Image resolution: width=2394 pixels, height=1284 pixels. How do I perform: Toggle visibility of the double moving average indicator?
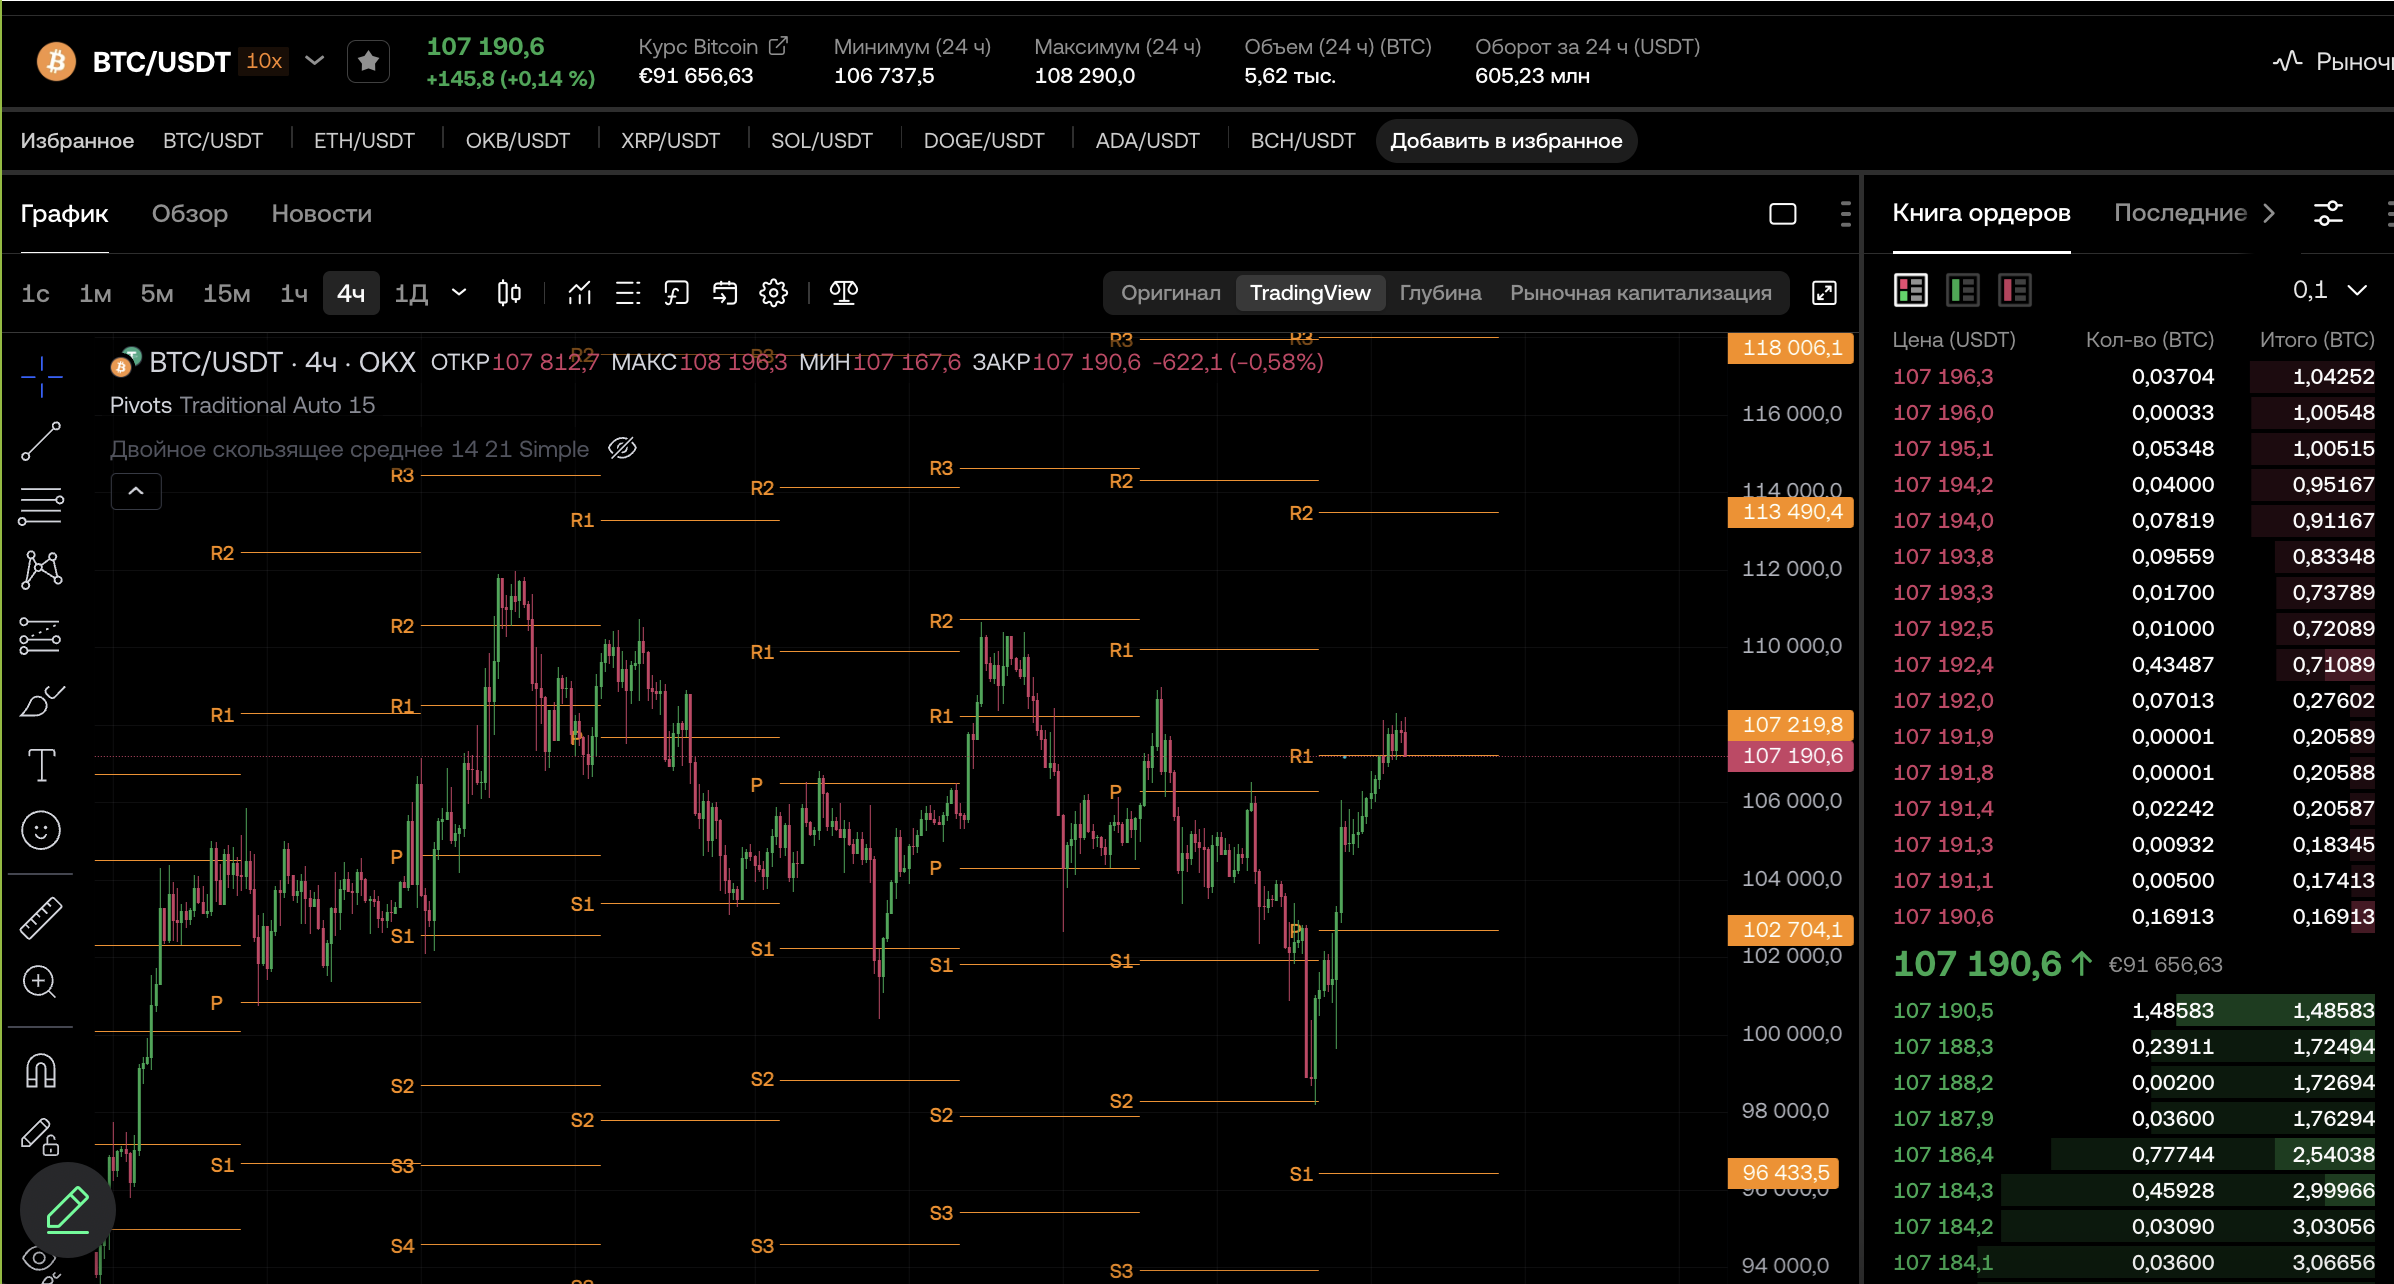622,448
